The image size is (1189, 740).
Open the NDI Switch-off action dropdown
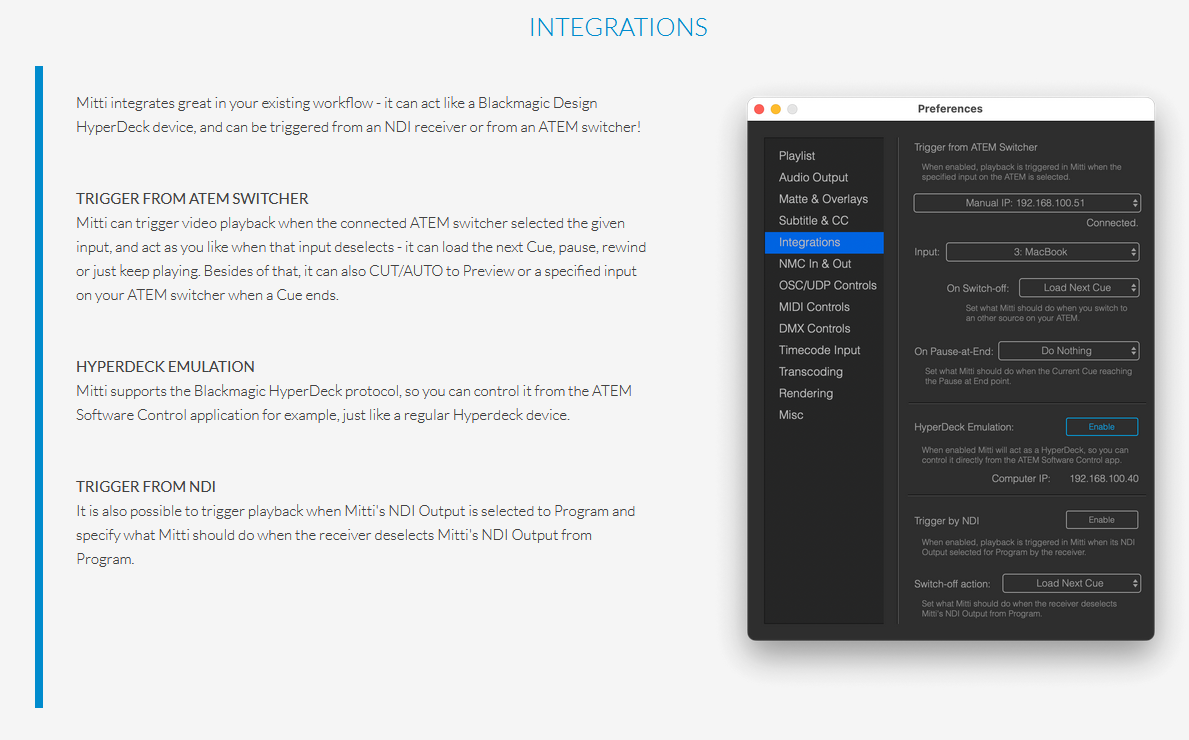coord(1071,584)
